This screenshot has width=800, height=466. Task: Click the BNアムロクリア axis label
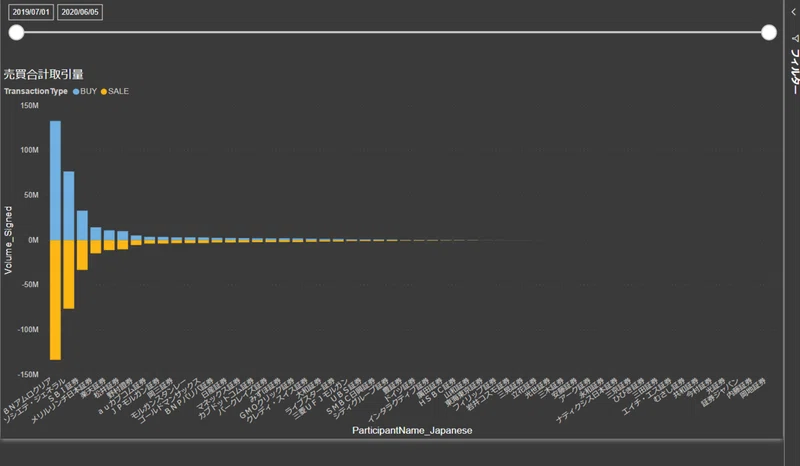point(27,396)
